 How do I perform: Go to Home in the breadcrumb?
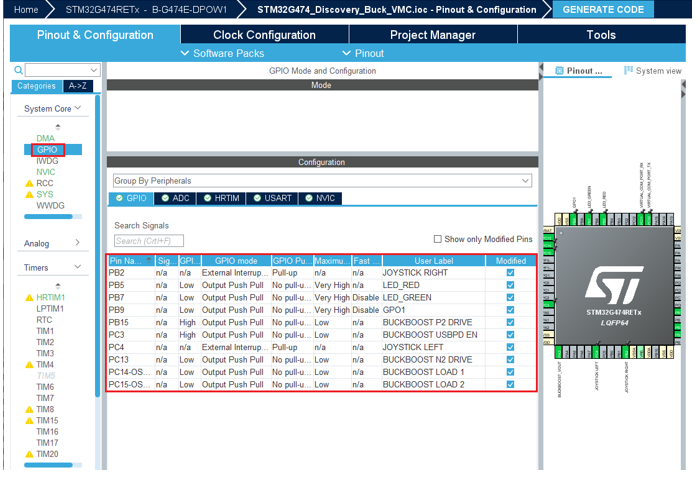26,9
